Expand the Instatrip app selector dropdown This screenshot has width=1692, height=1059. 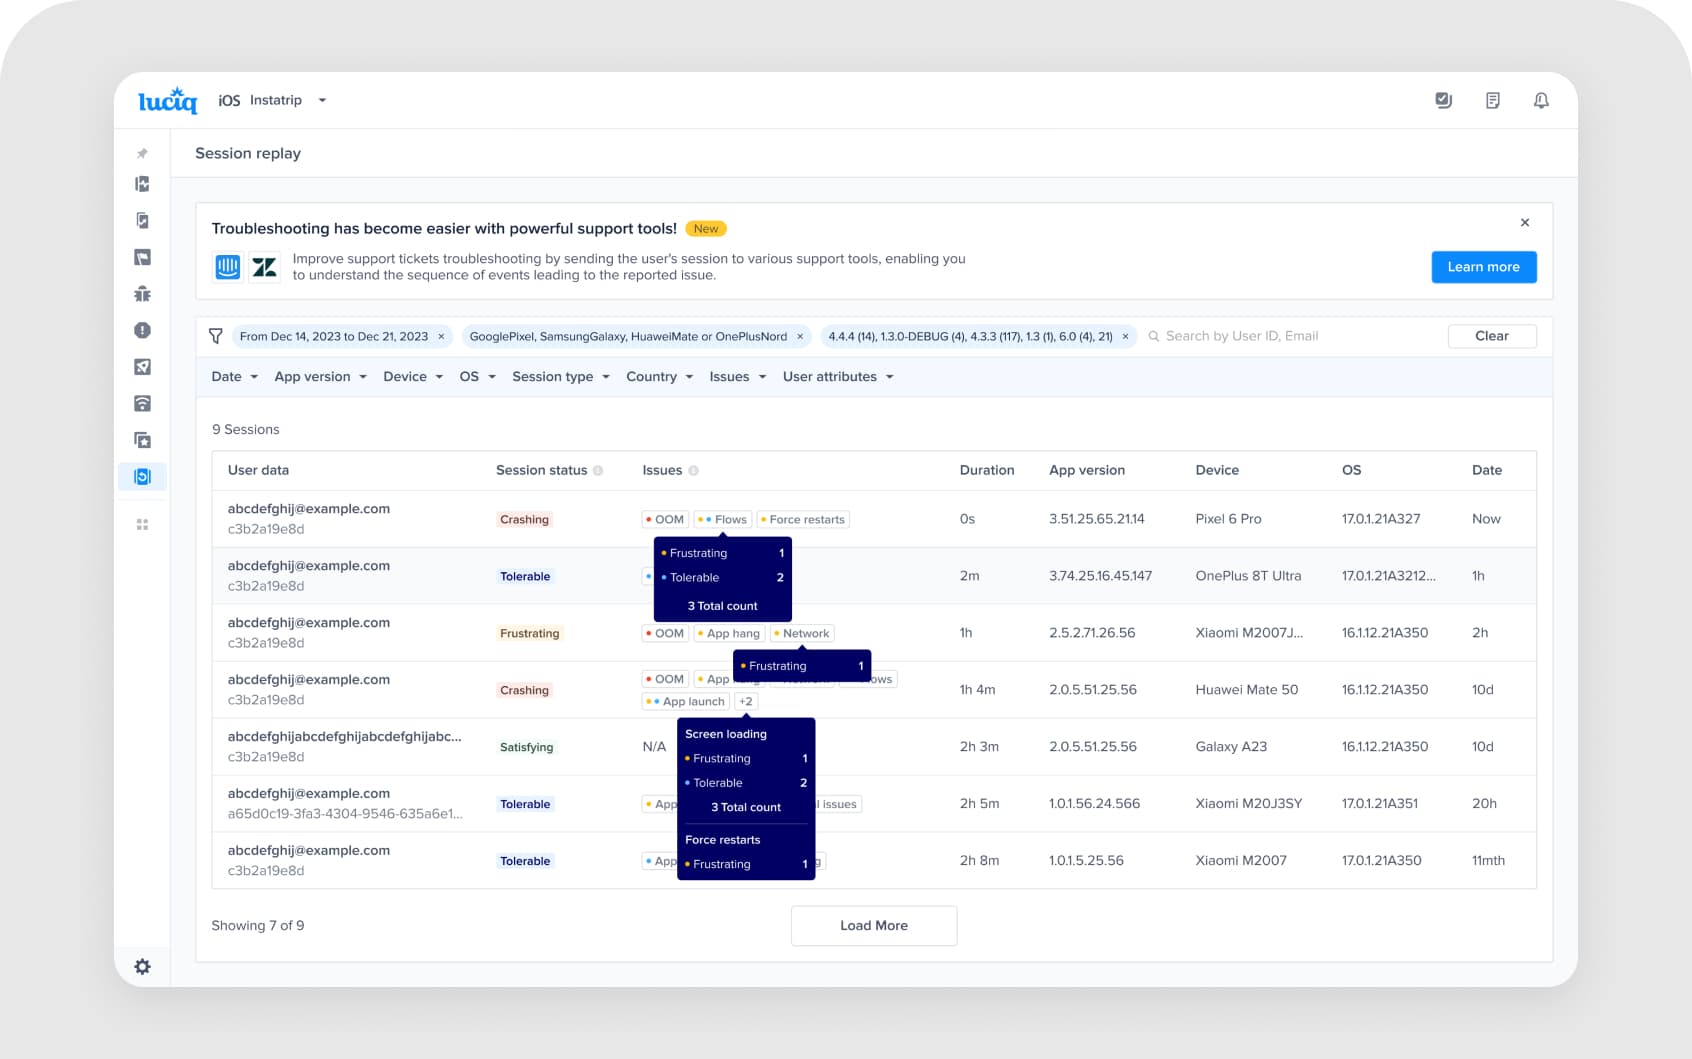pos(322,100)
